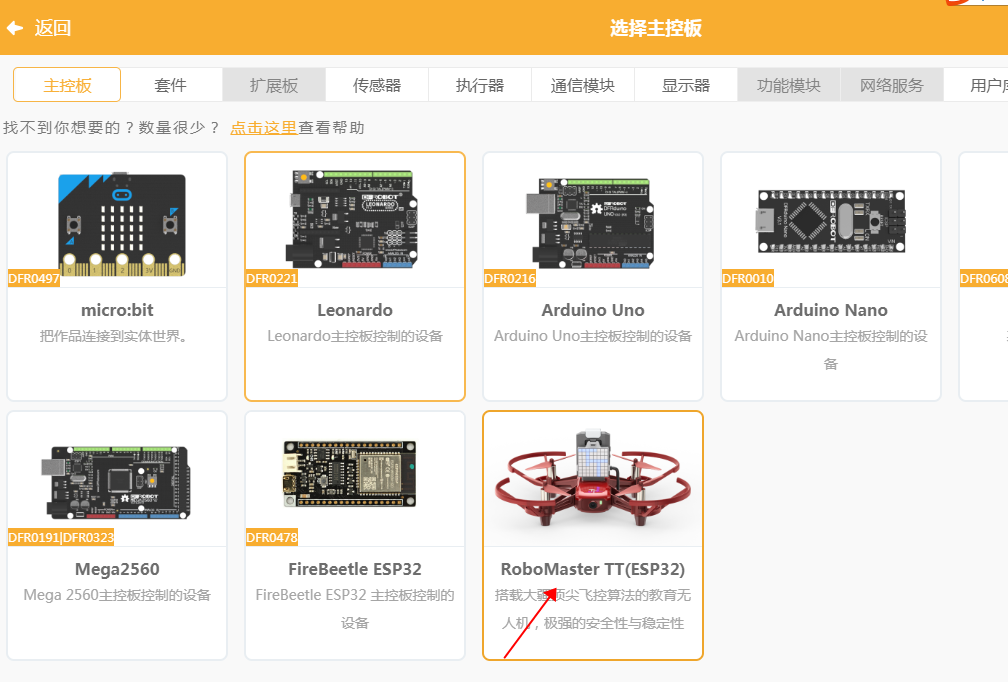Click the FireBeetle ESP32 title text
Viewport: 1008px width, 682px height.
355,570
